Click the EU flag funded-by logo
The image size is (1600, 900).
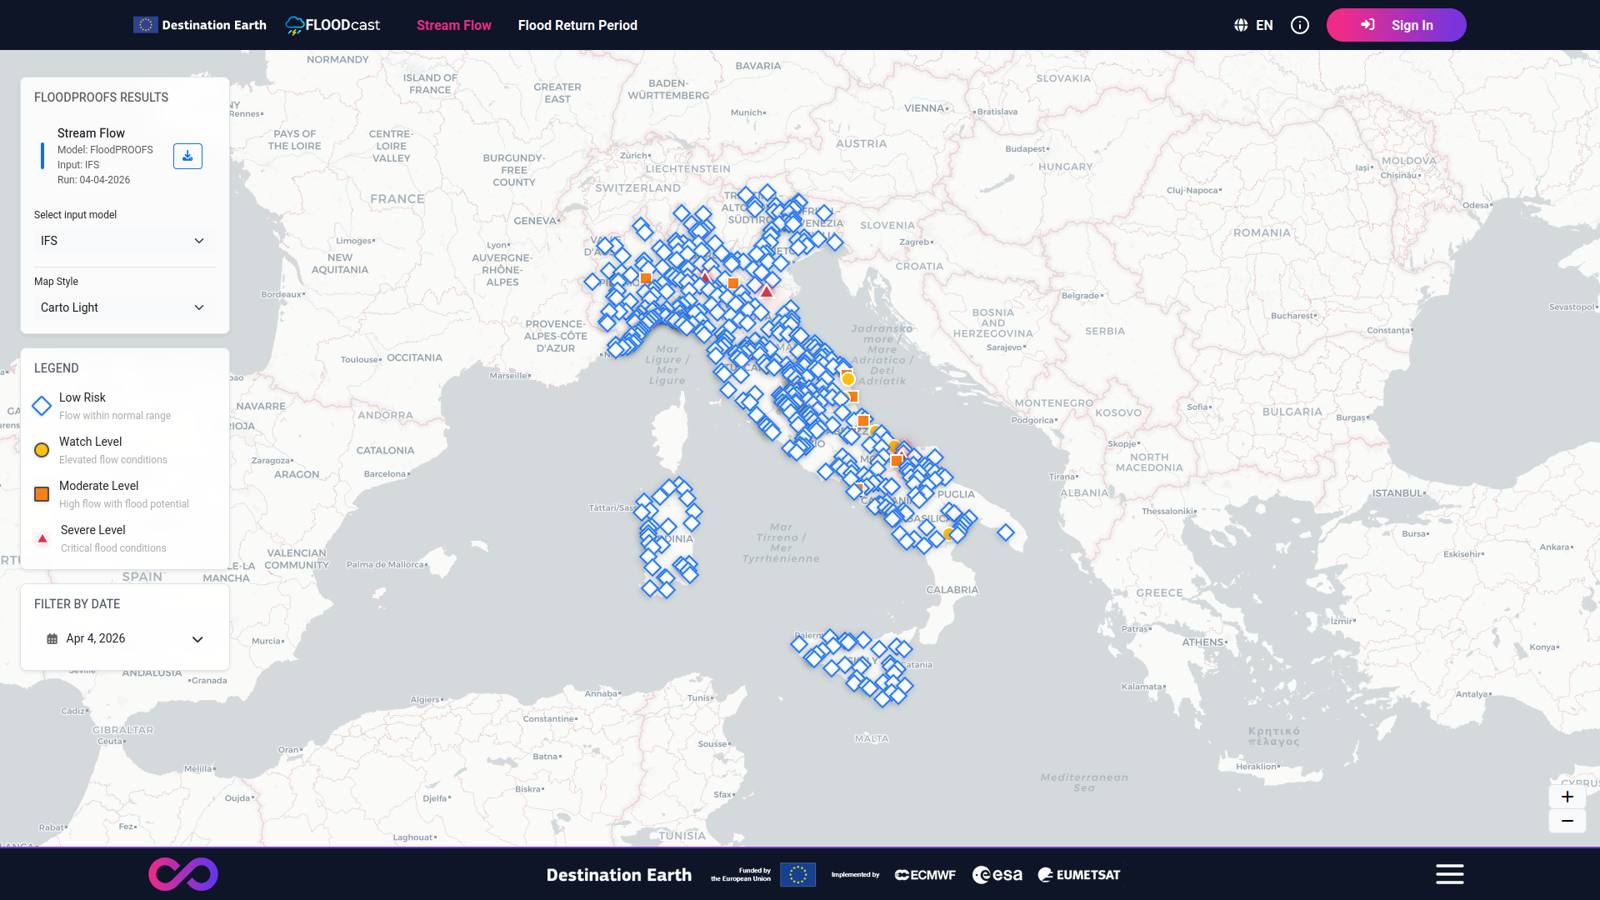point(797,875)
